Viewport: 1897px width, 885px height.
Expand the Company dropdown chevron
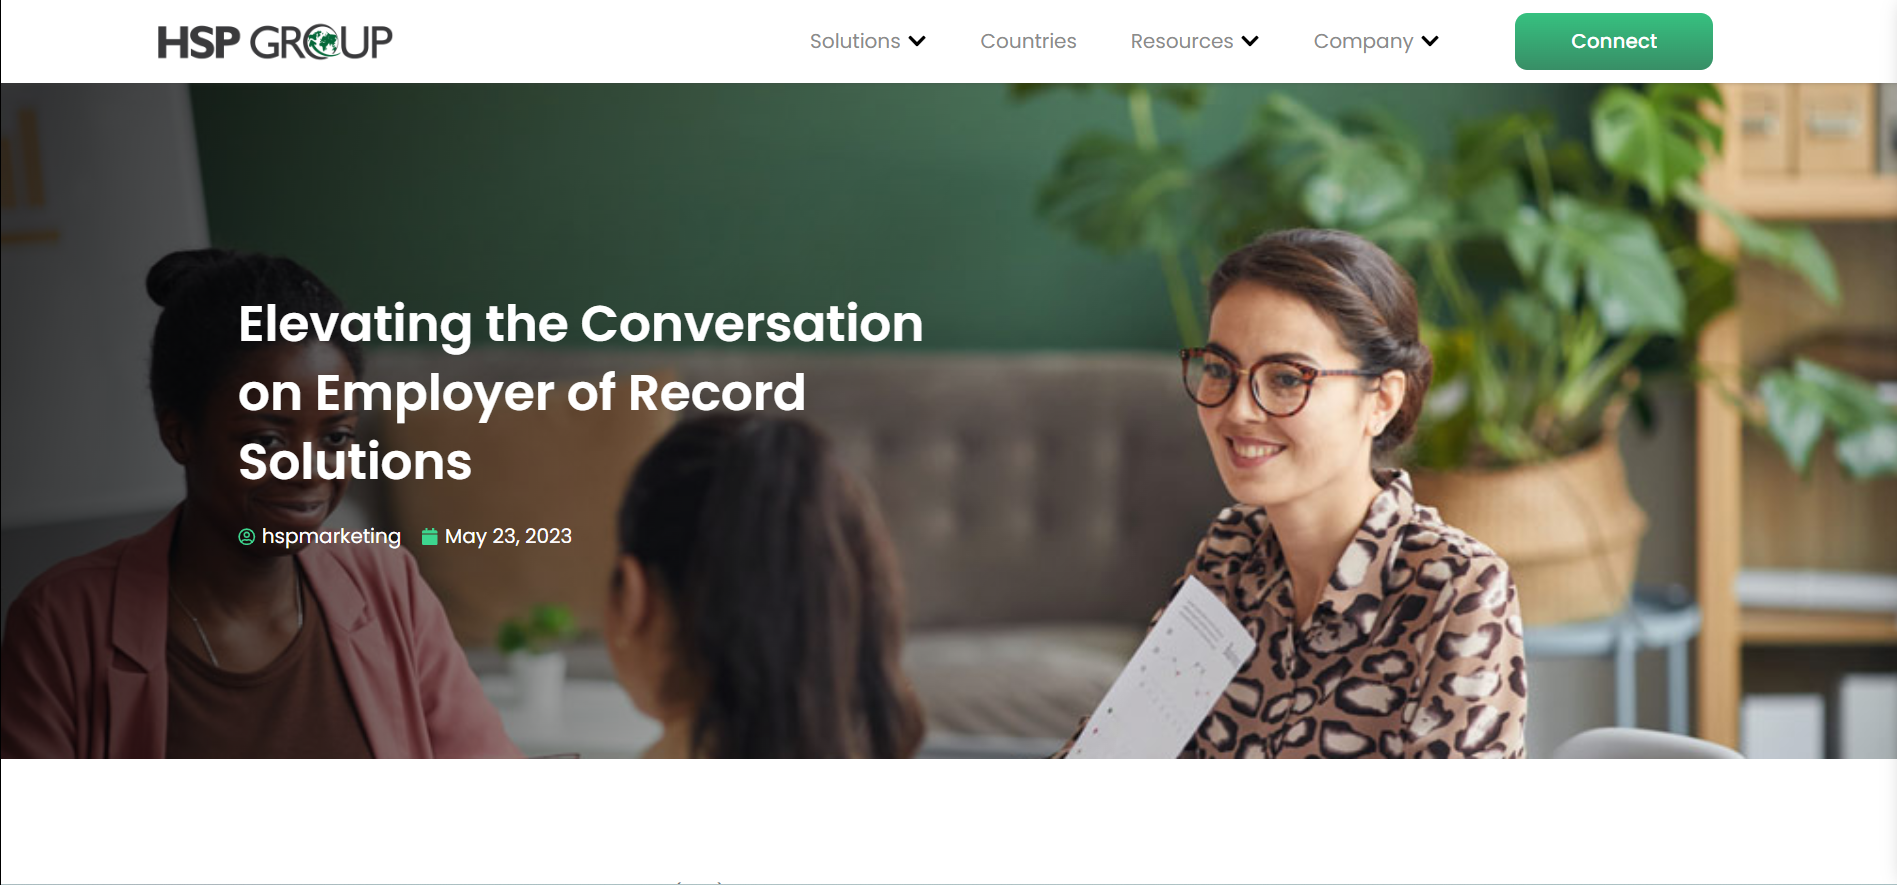(1430, 41)
